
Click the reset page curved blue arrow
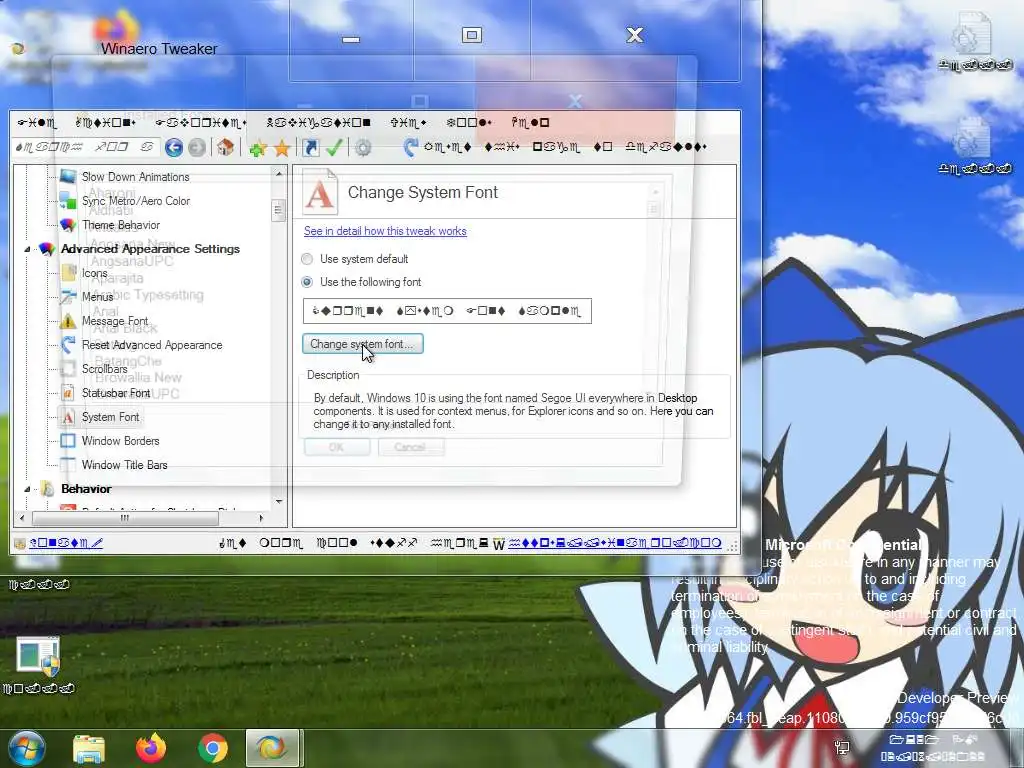(410, 148)
